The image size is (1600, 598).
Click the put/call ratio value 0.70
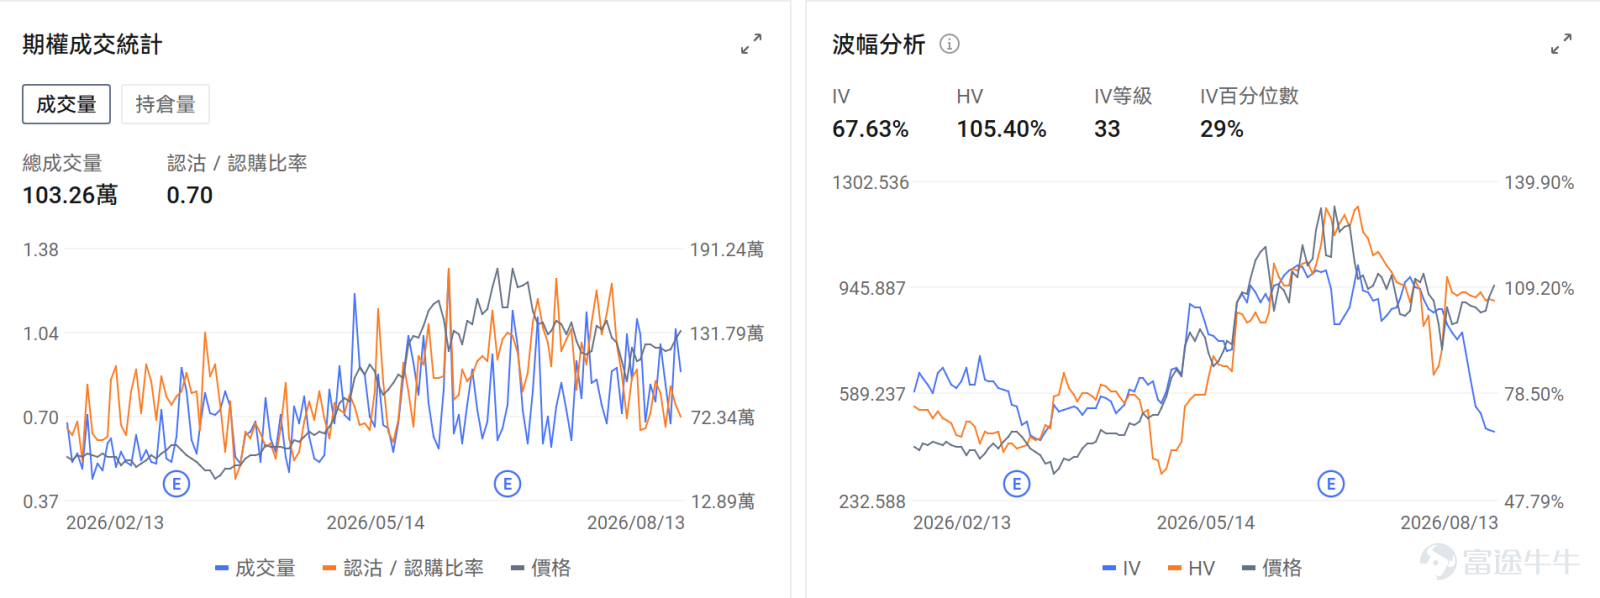pyautogui.click(x=190, y=195)
